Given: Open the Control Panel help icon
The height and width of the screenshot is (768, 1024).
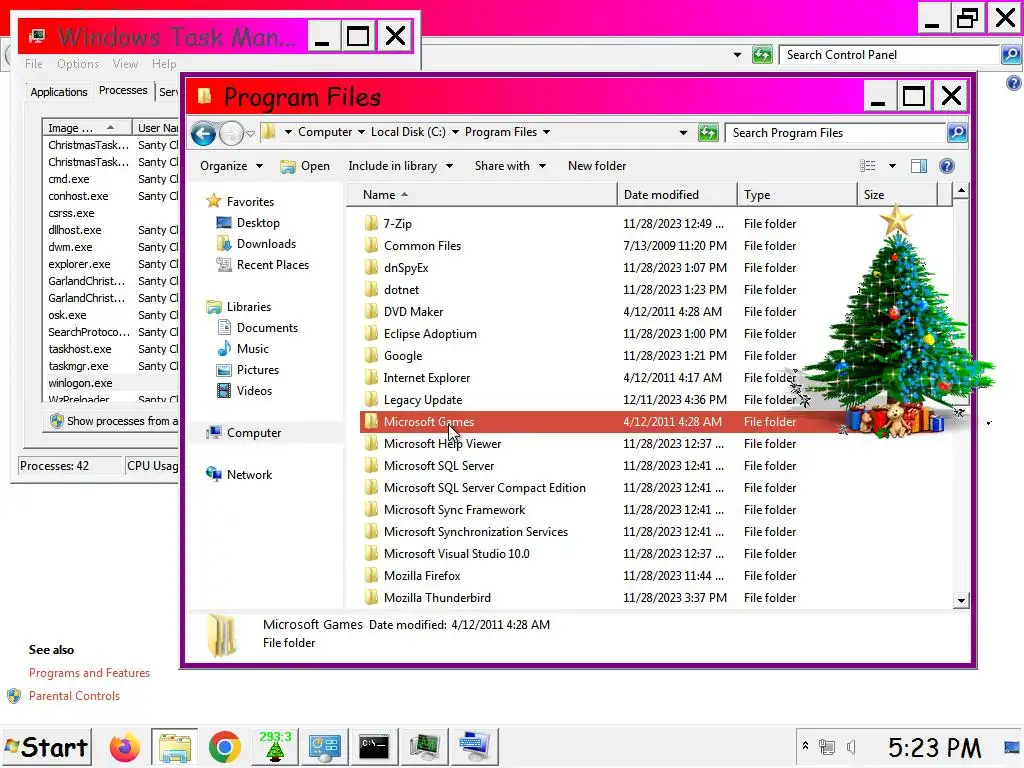Looking at the screenshot, I should [x=1014, y=83].
